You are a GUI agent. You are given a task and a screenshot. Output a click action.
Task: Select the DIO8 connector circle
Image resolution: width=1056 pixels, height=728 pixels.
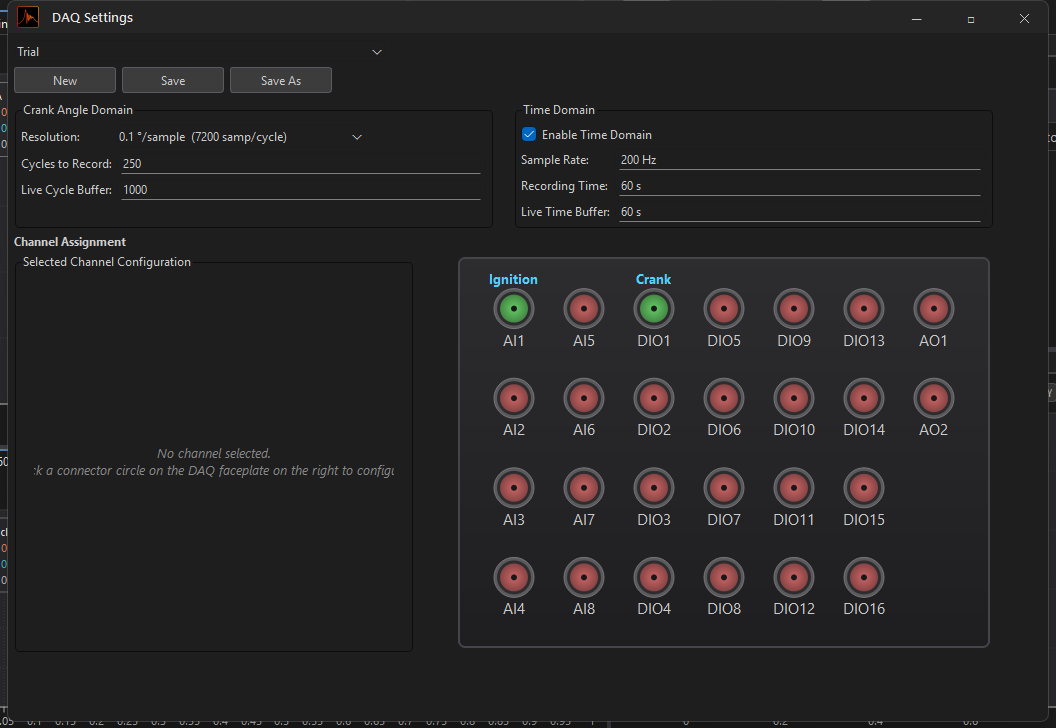724,577
